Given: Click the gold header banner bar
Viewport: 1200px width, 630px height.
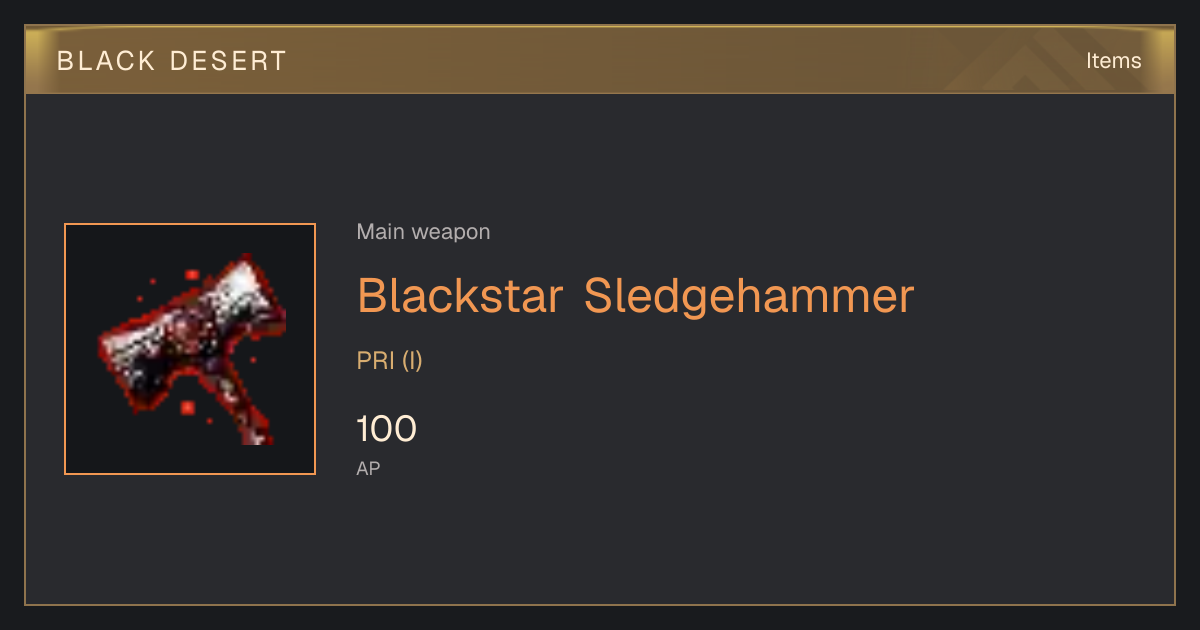Looking at the screenshot, I should tap(600, 60).
